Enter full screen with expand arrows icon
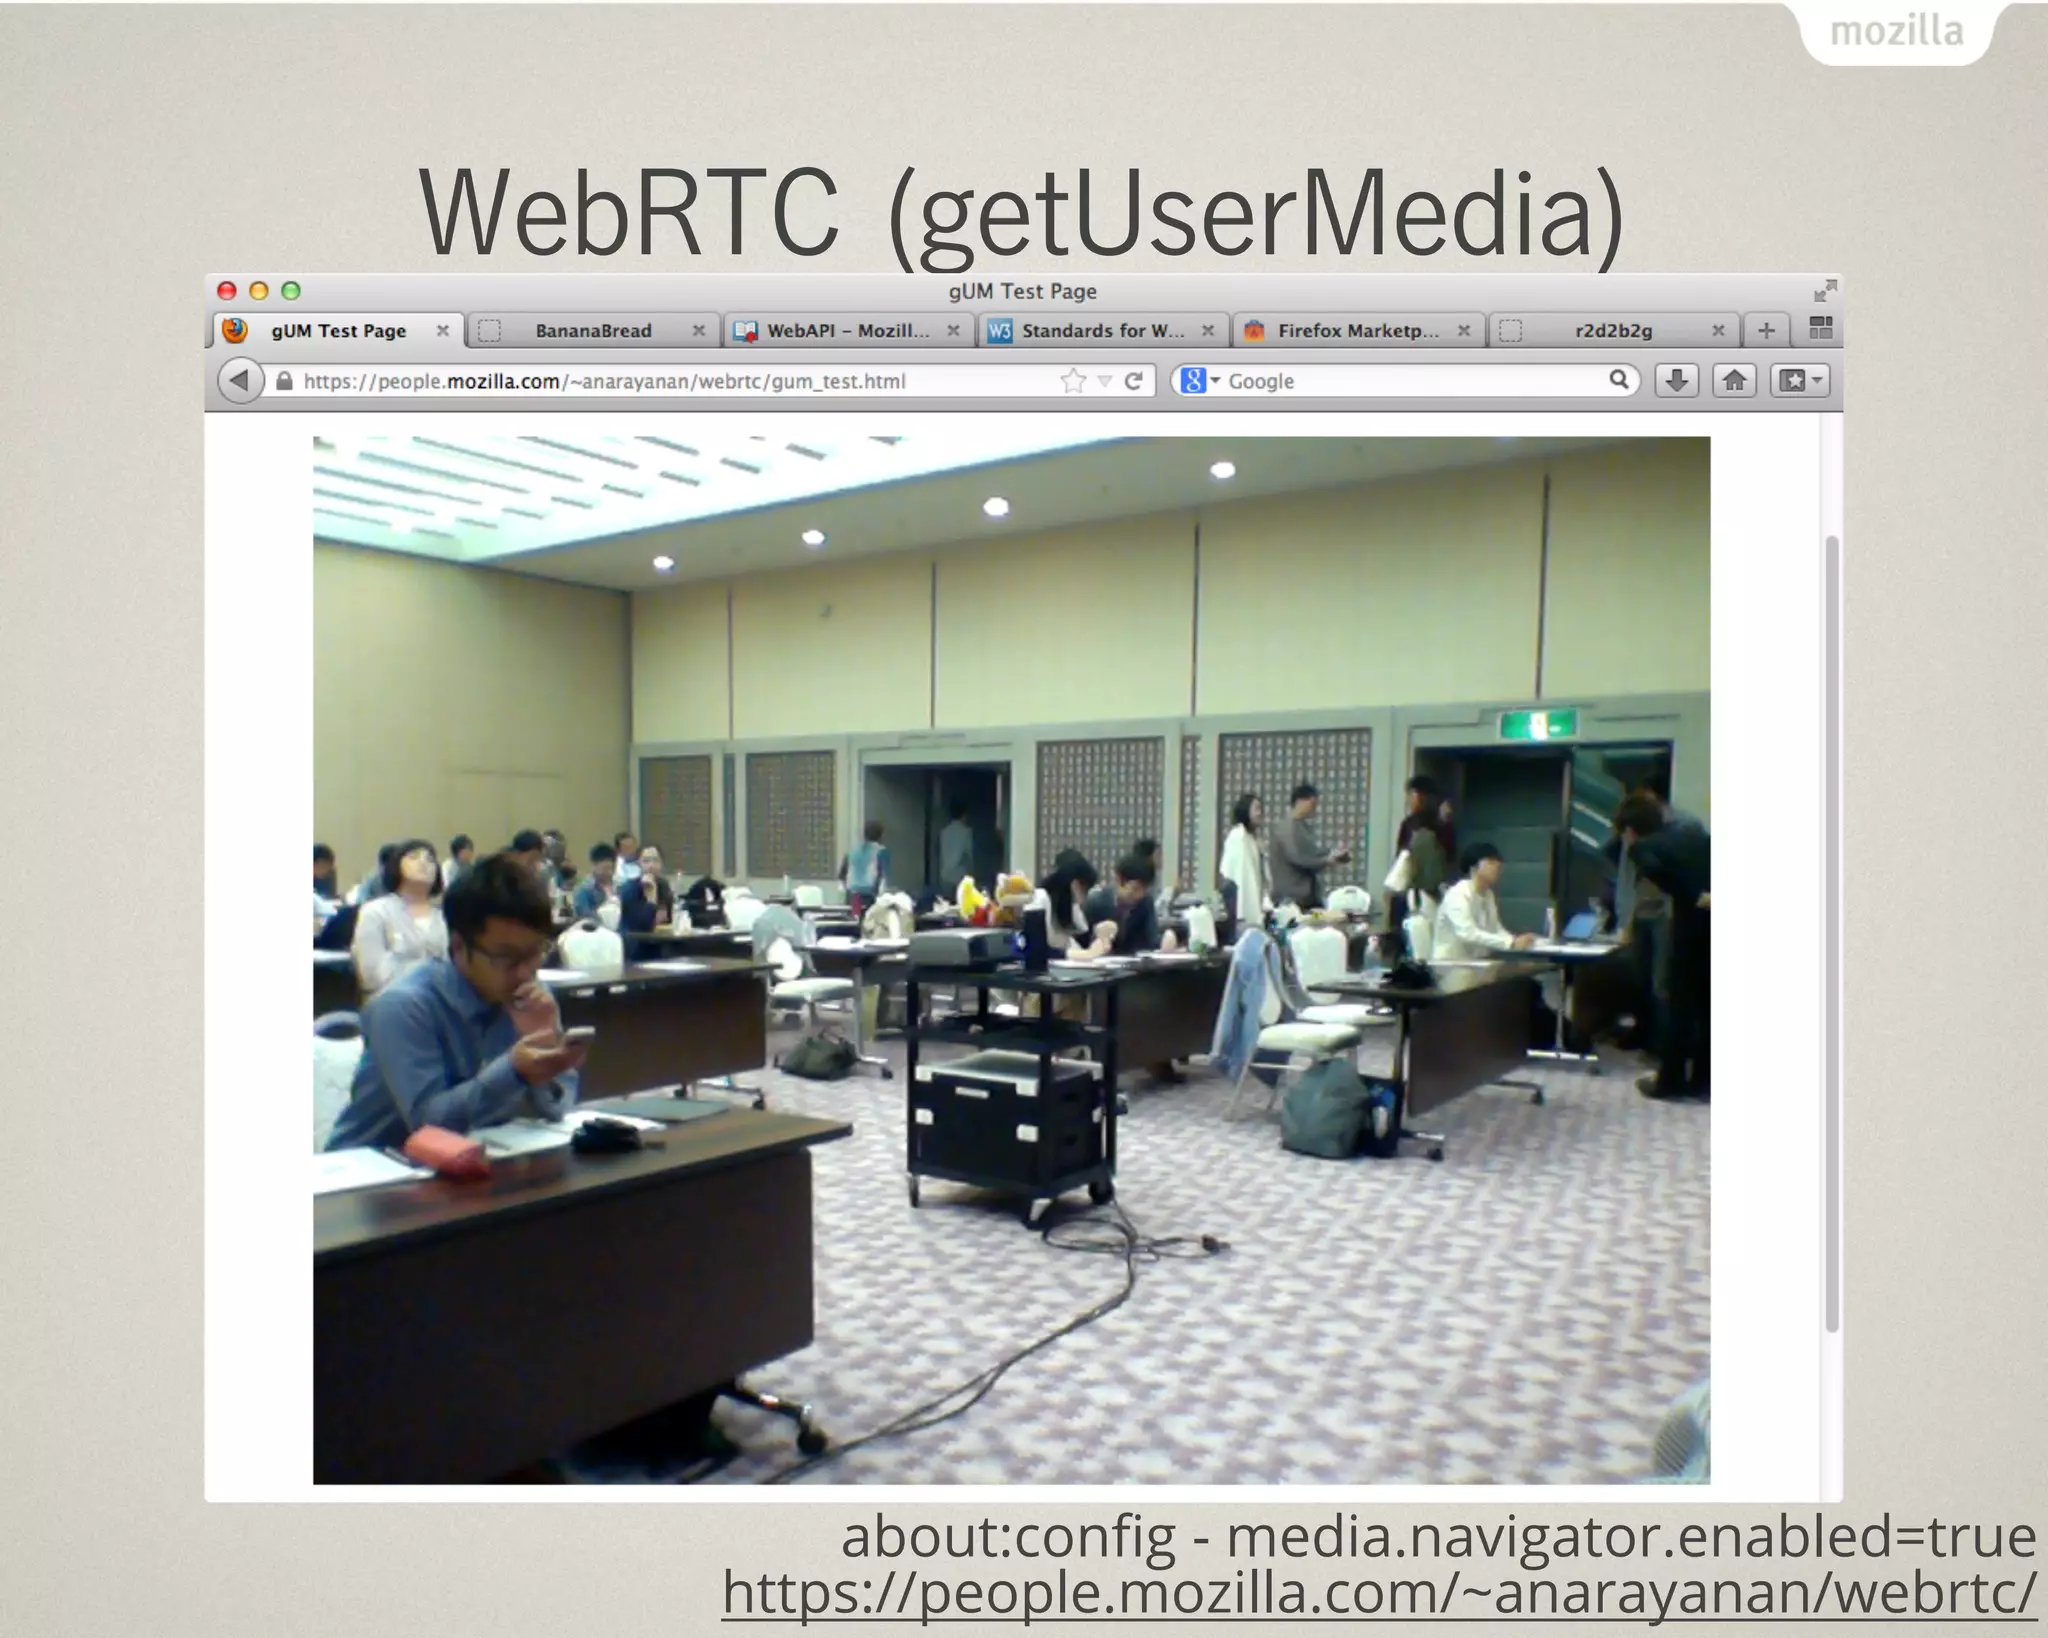Screen dimensions: 2048x1638 pyautogui.click(x=1825, y=291)
